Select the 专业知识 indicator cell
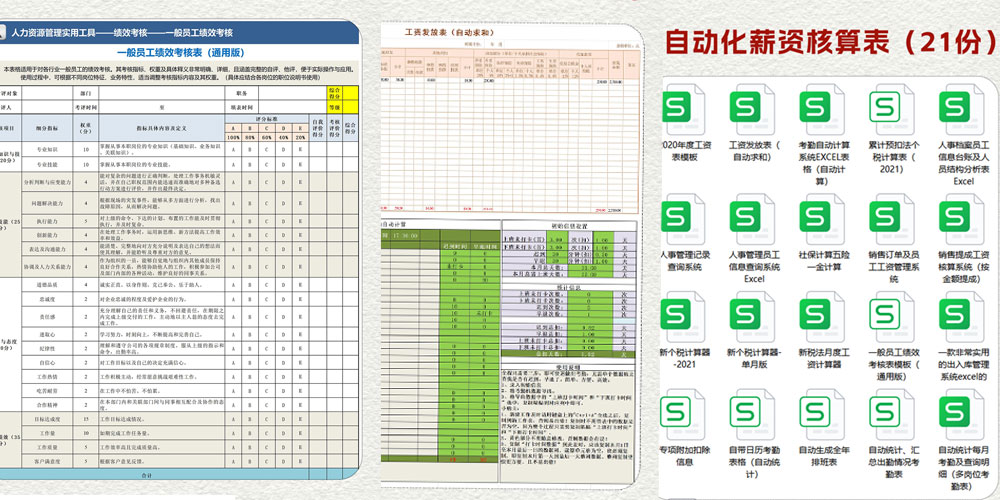This screenshot has width=1000, height=500. click(48, 148)
